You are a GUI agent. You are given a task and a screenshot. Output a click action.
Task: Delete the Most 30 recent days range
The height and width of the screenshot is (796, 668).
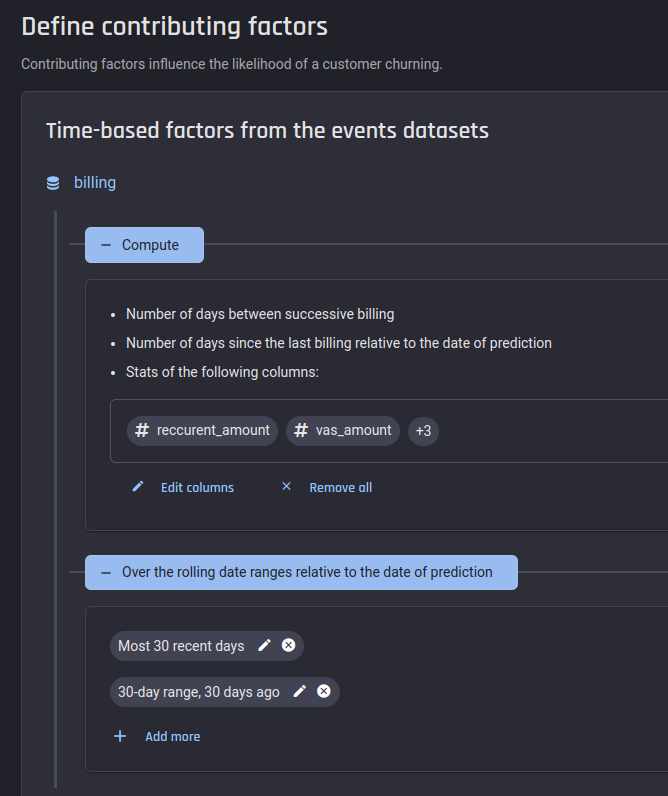click(288, 645)
